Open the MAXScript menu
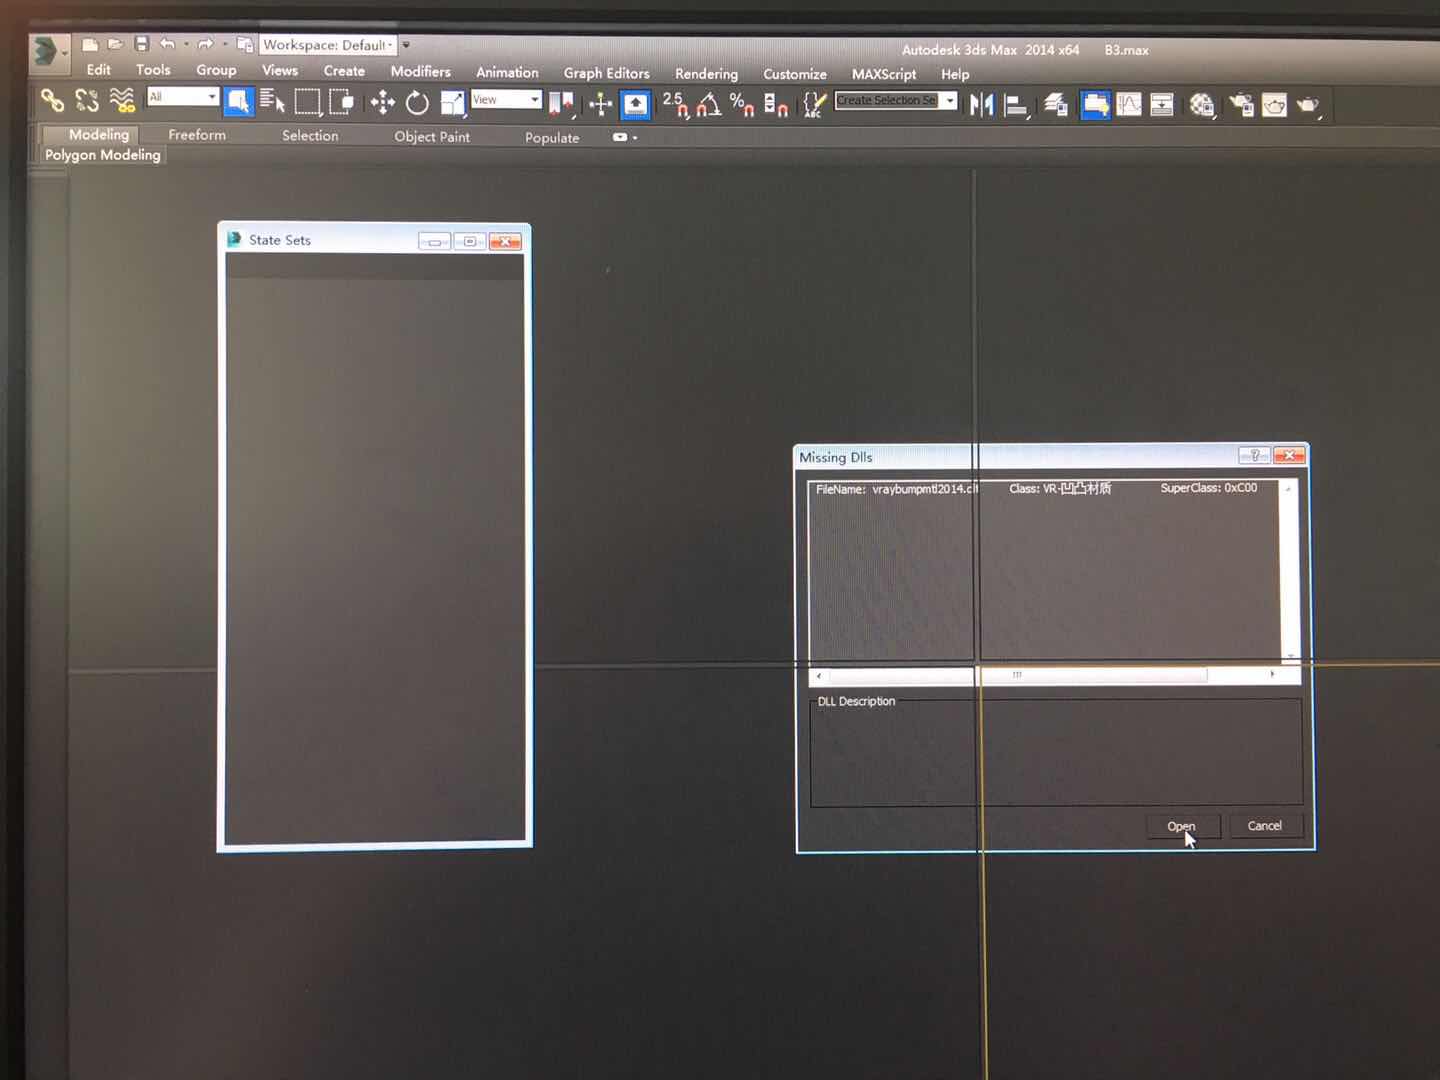 884,74
